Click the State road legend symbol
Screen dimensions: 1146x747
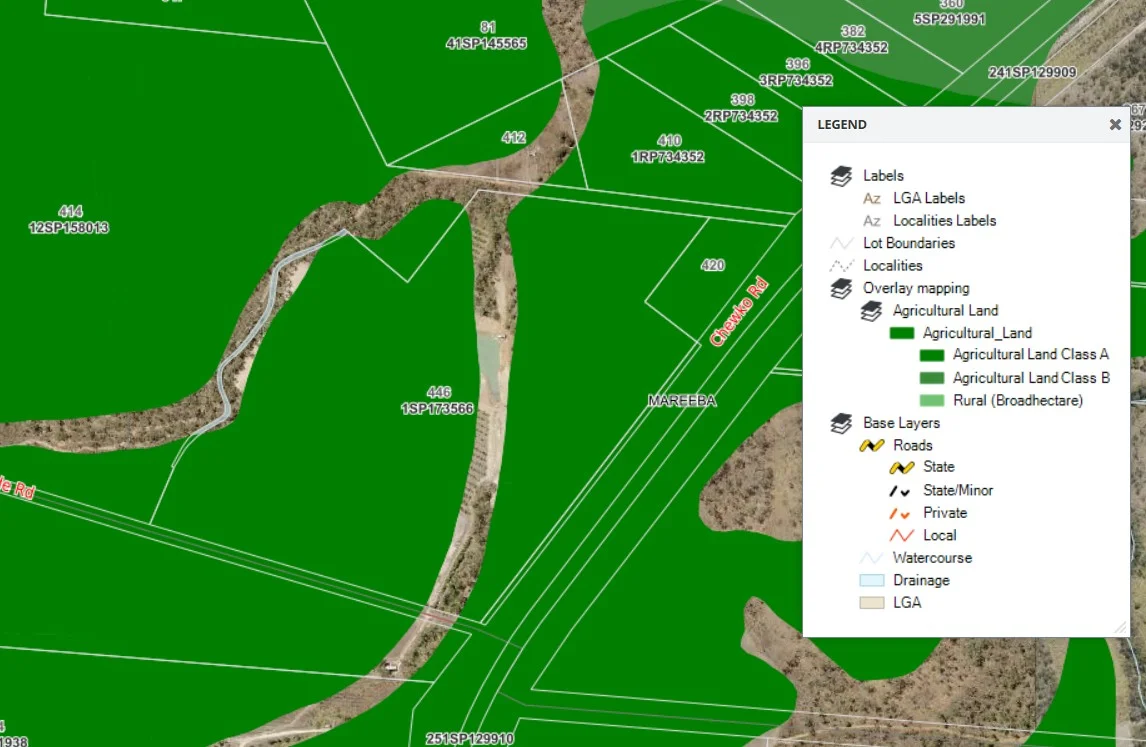[x=902, y=468]
